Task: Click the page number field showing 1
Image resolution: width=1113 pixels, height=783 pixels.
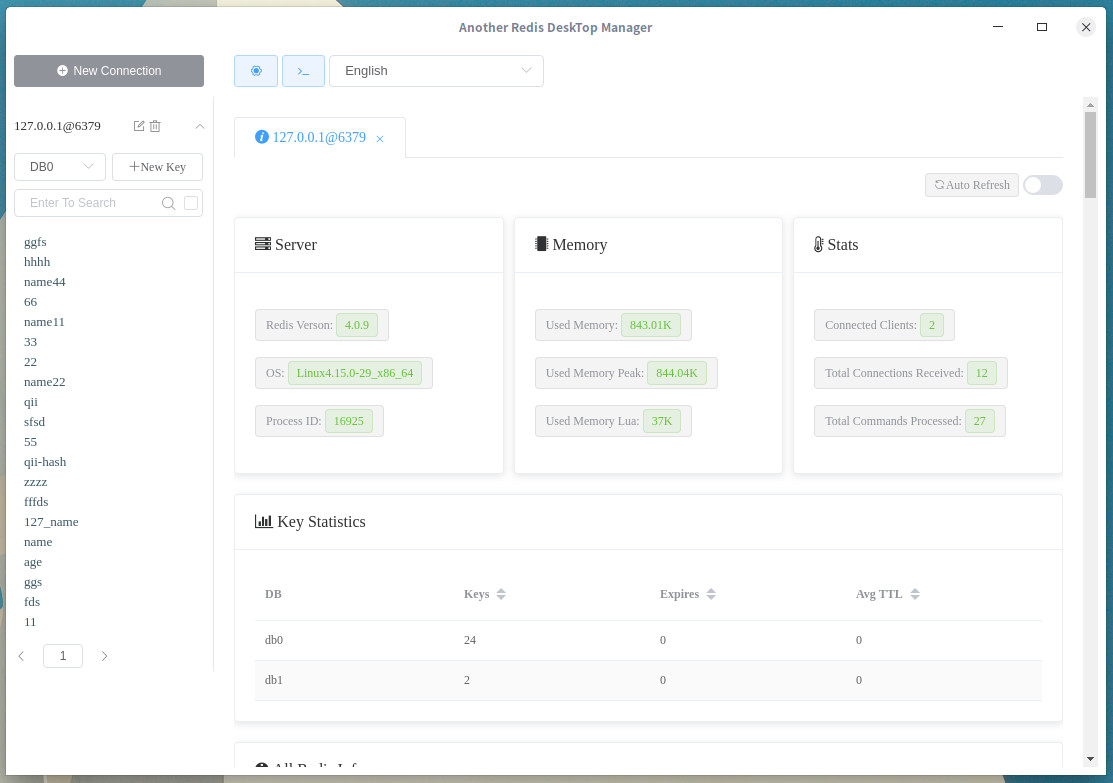Action: coord(62,656)
